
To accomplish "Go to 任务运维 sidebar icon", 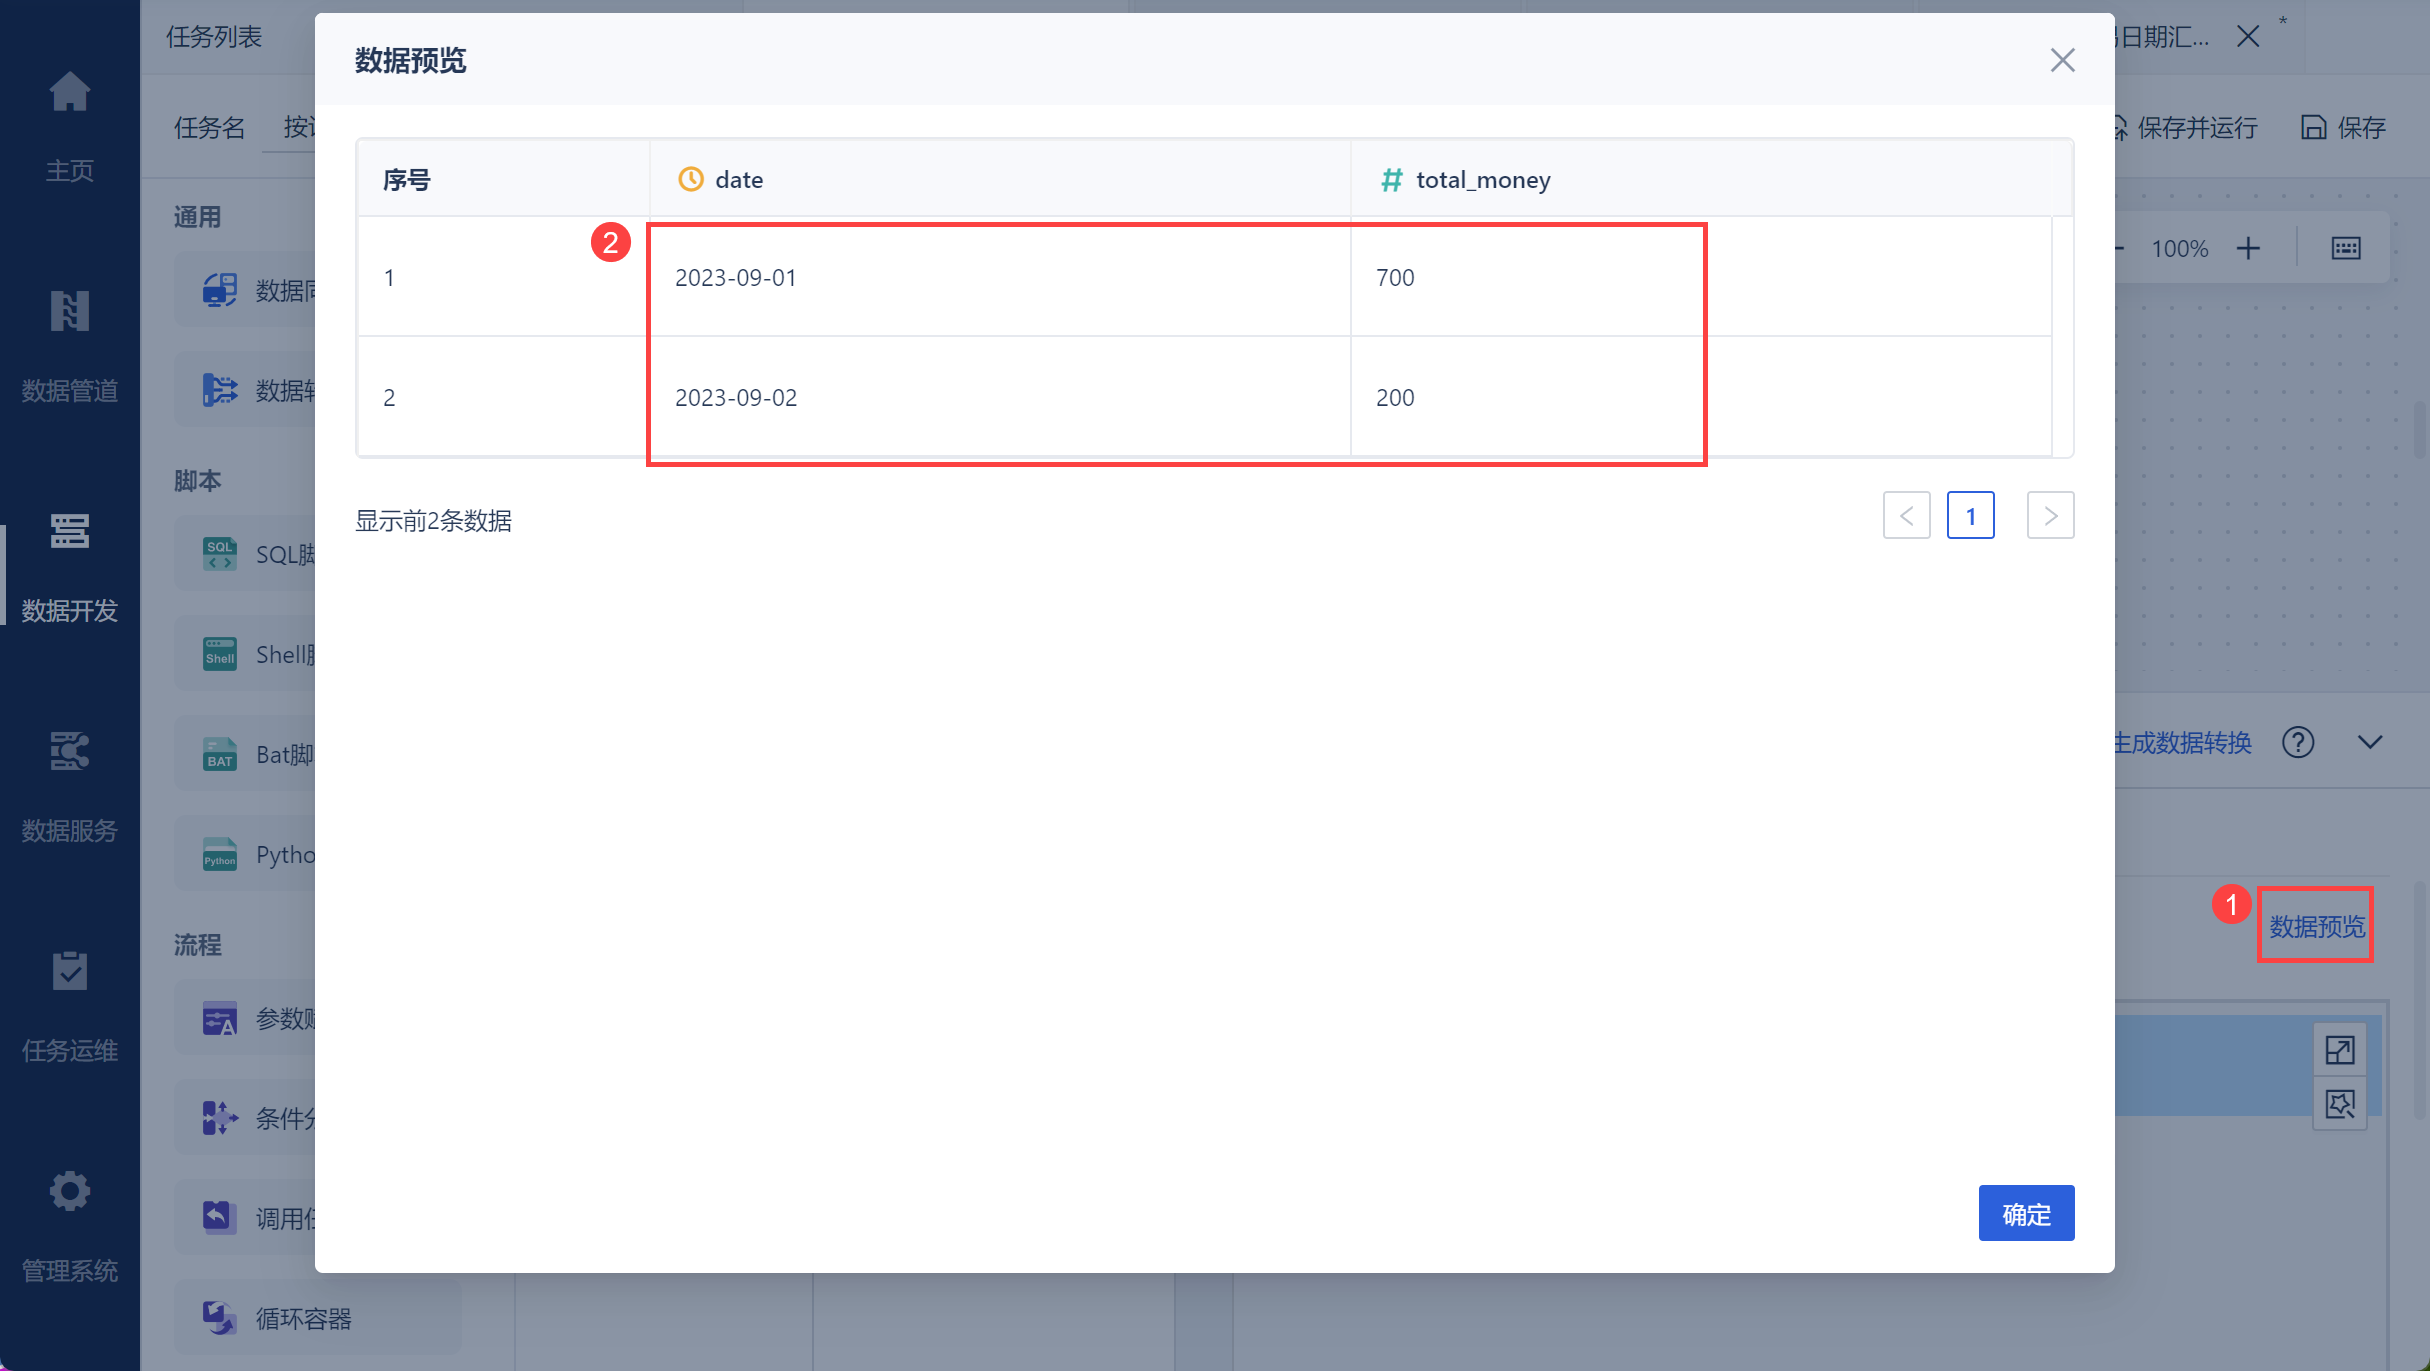I will [70, 972].
